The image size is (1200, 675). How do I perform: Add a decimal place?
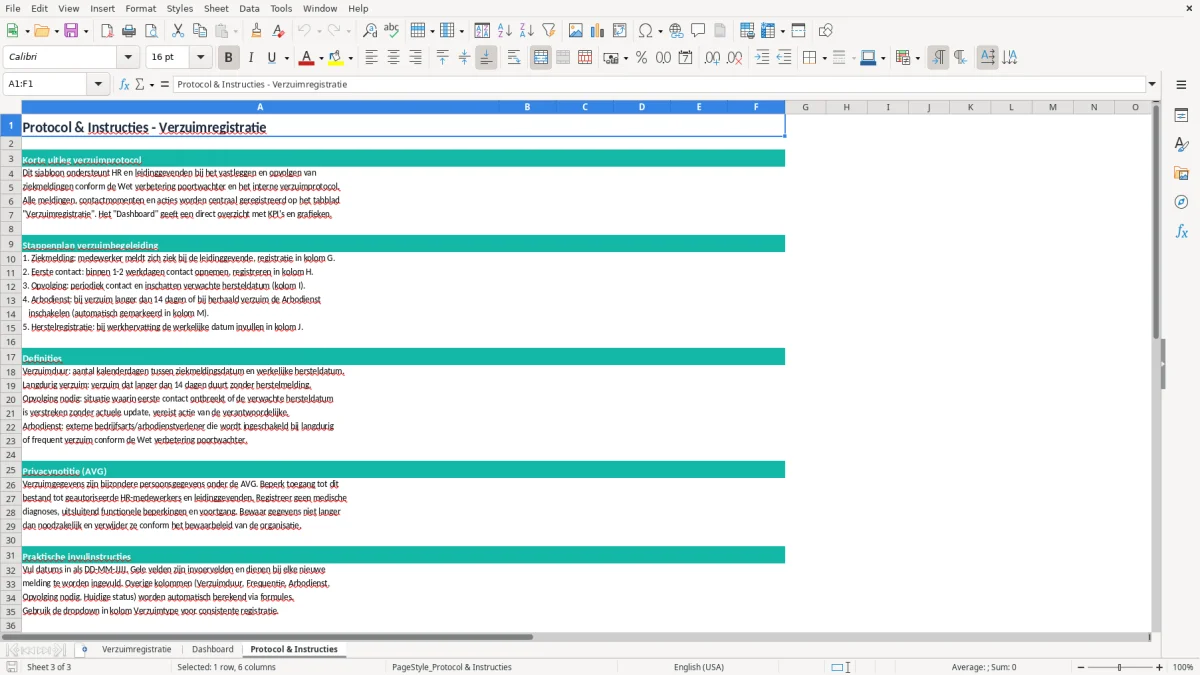coord(712,58)
